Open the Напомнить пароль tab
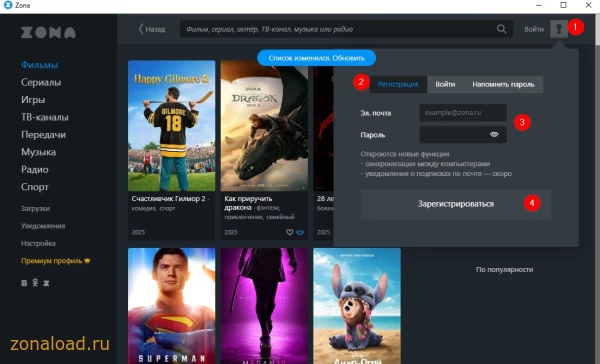 (x=503, y=85)
